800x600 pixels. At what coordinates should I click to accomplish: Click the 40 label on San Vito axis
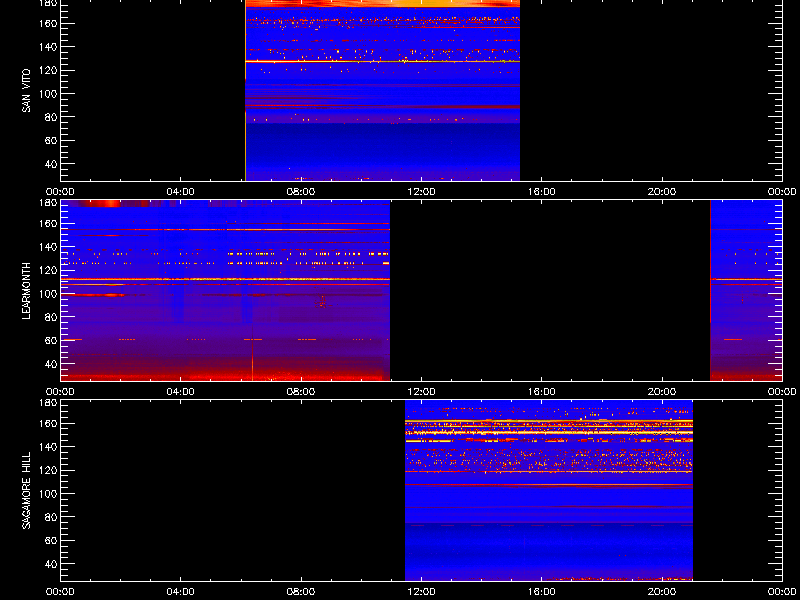(51, 164)
